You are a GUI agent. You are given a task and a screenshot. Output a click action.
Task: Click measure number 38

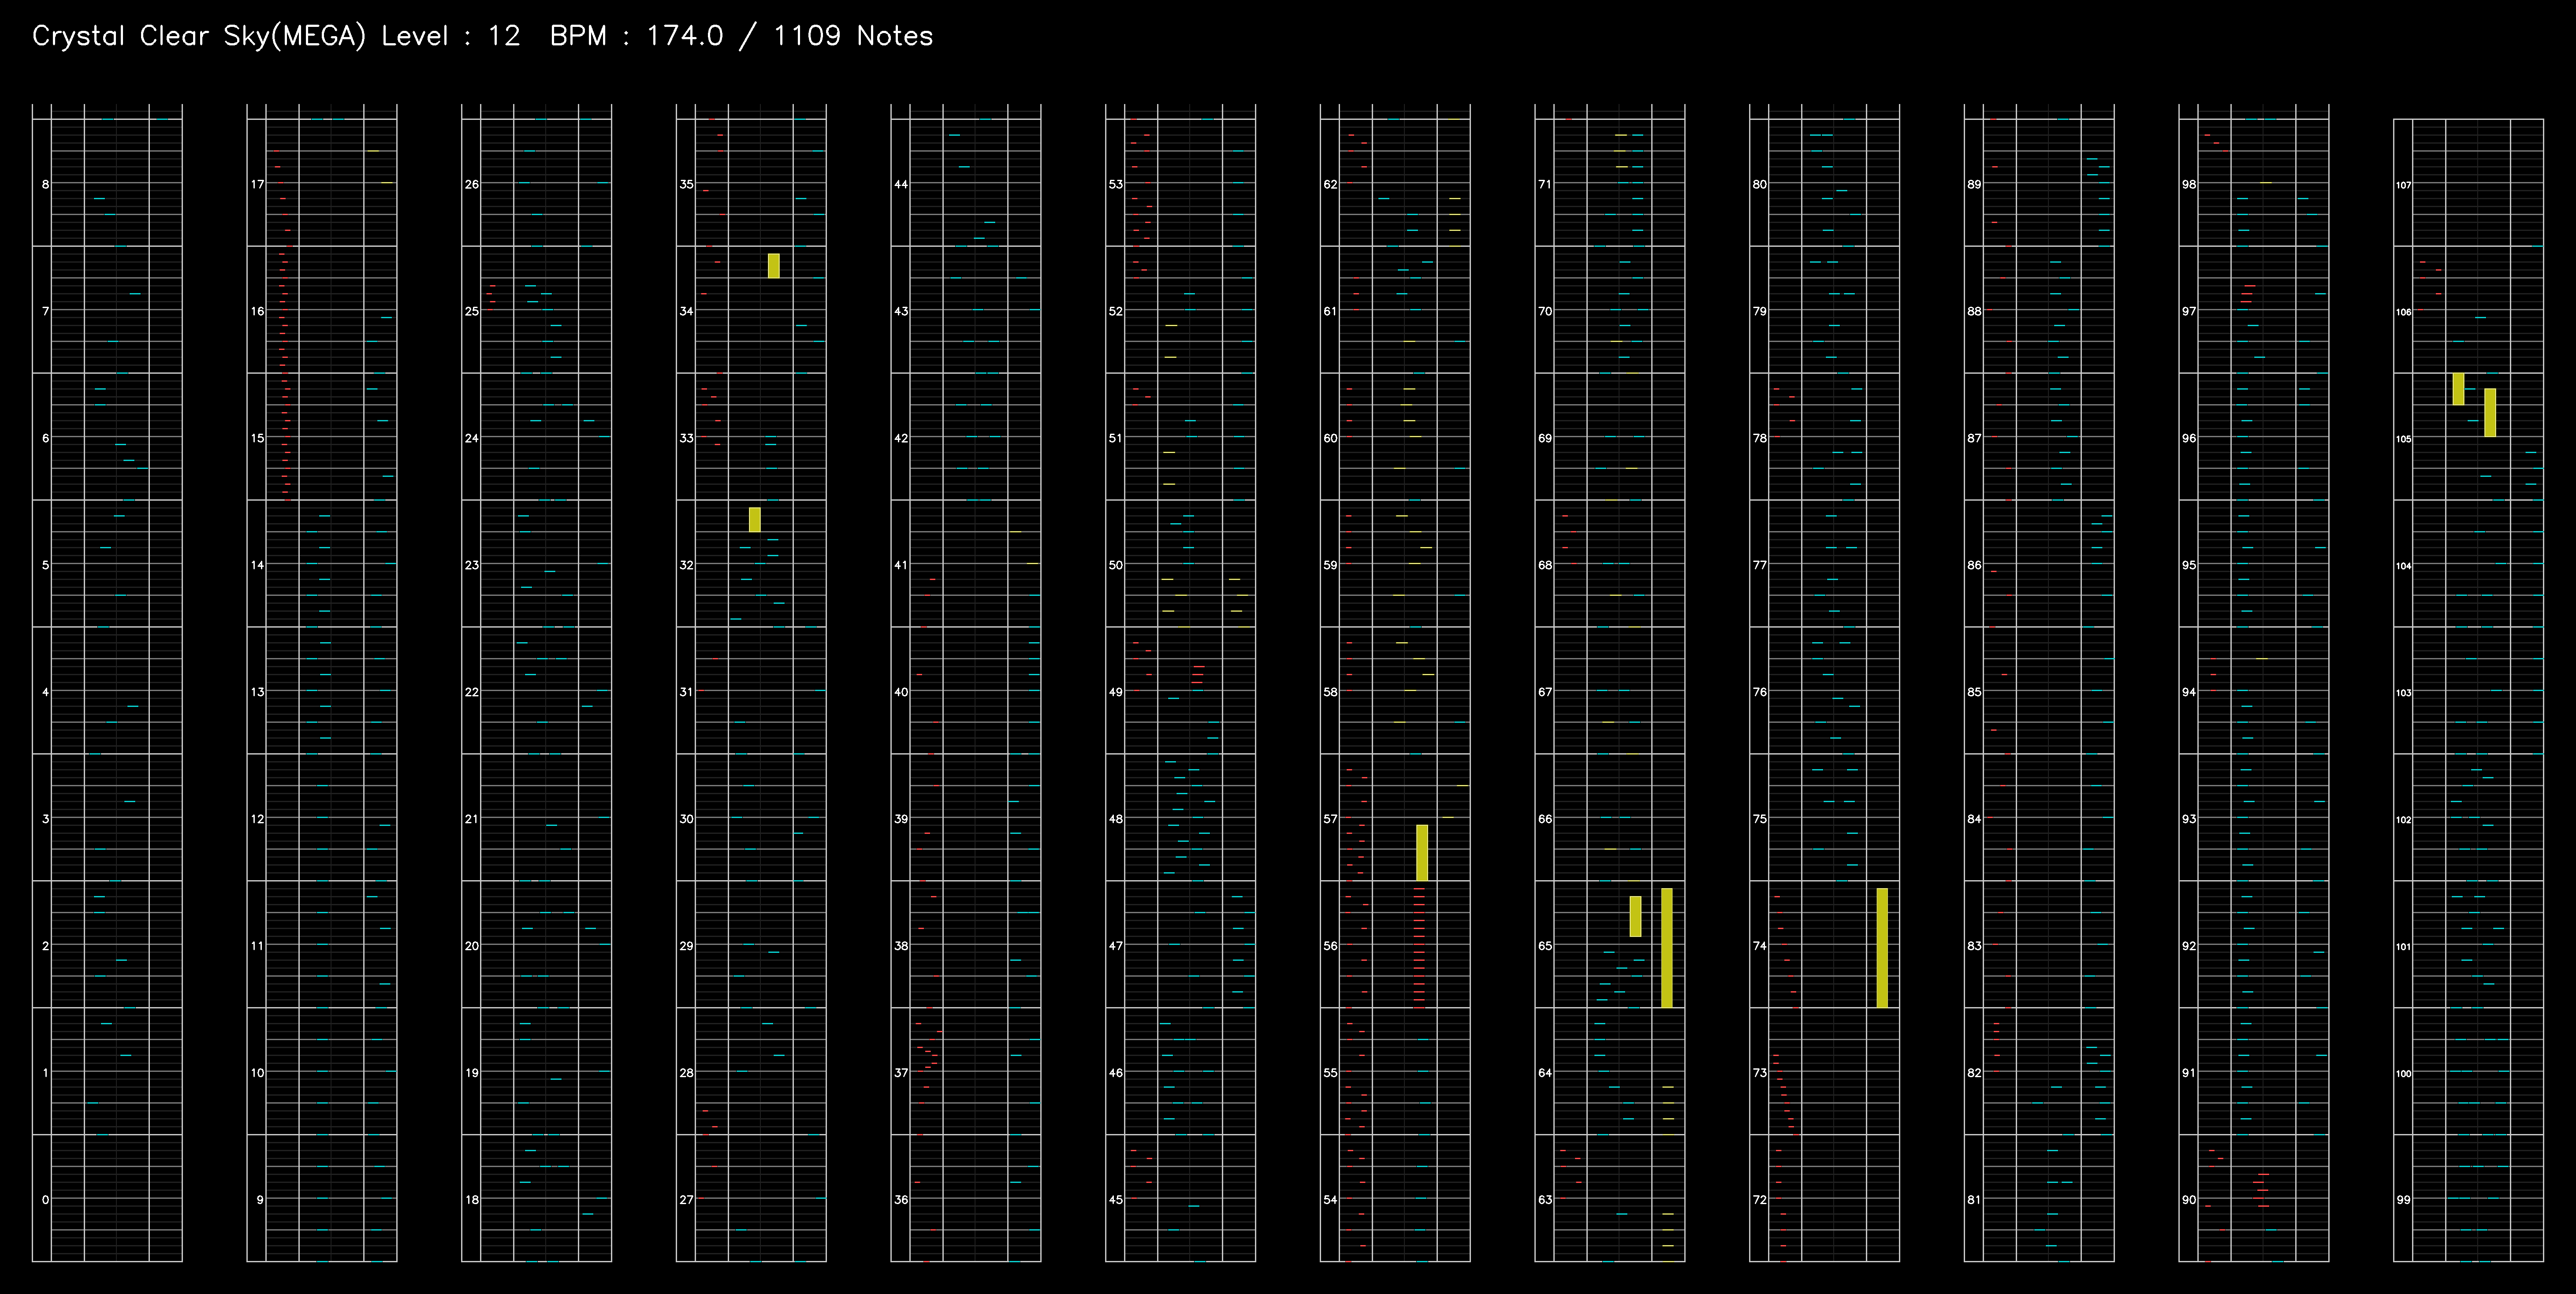coord(901,946)
